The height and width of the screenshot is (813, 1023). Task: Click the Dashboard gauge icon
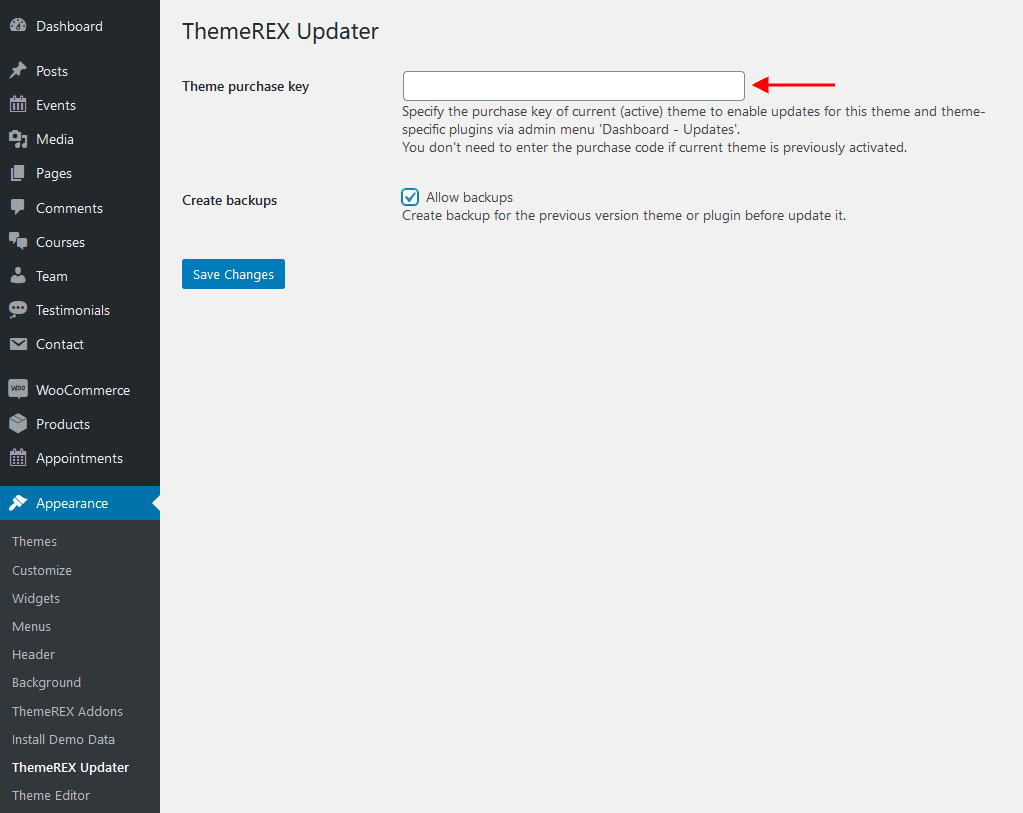[x=18, y=25]
